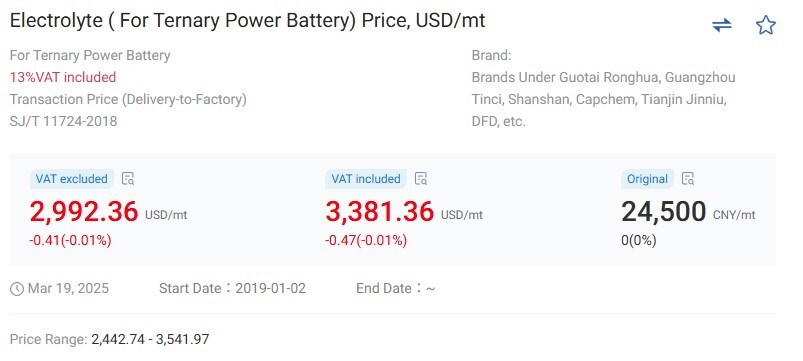803x361 pixels.
Task: Click the swap/compare arrows icon
Action: (722, 25)
